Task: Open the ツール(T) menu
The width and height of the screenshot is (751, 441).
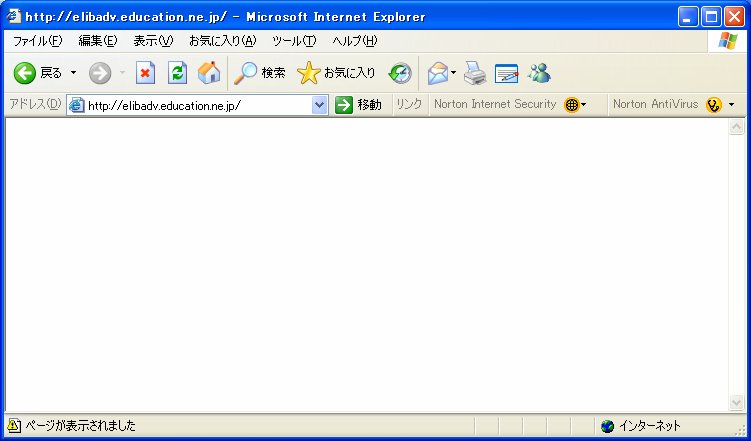Action: (x=294, y=41)
